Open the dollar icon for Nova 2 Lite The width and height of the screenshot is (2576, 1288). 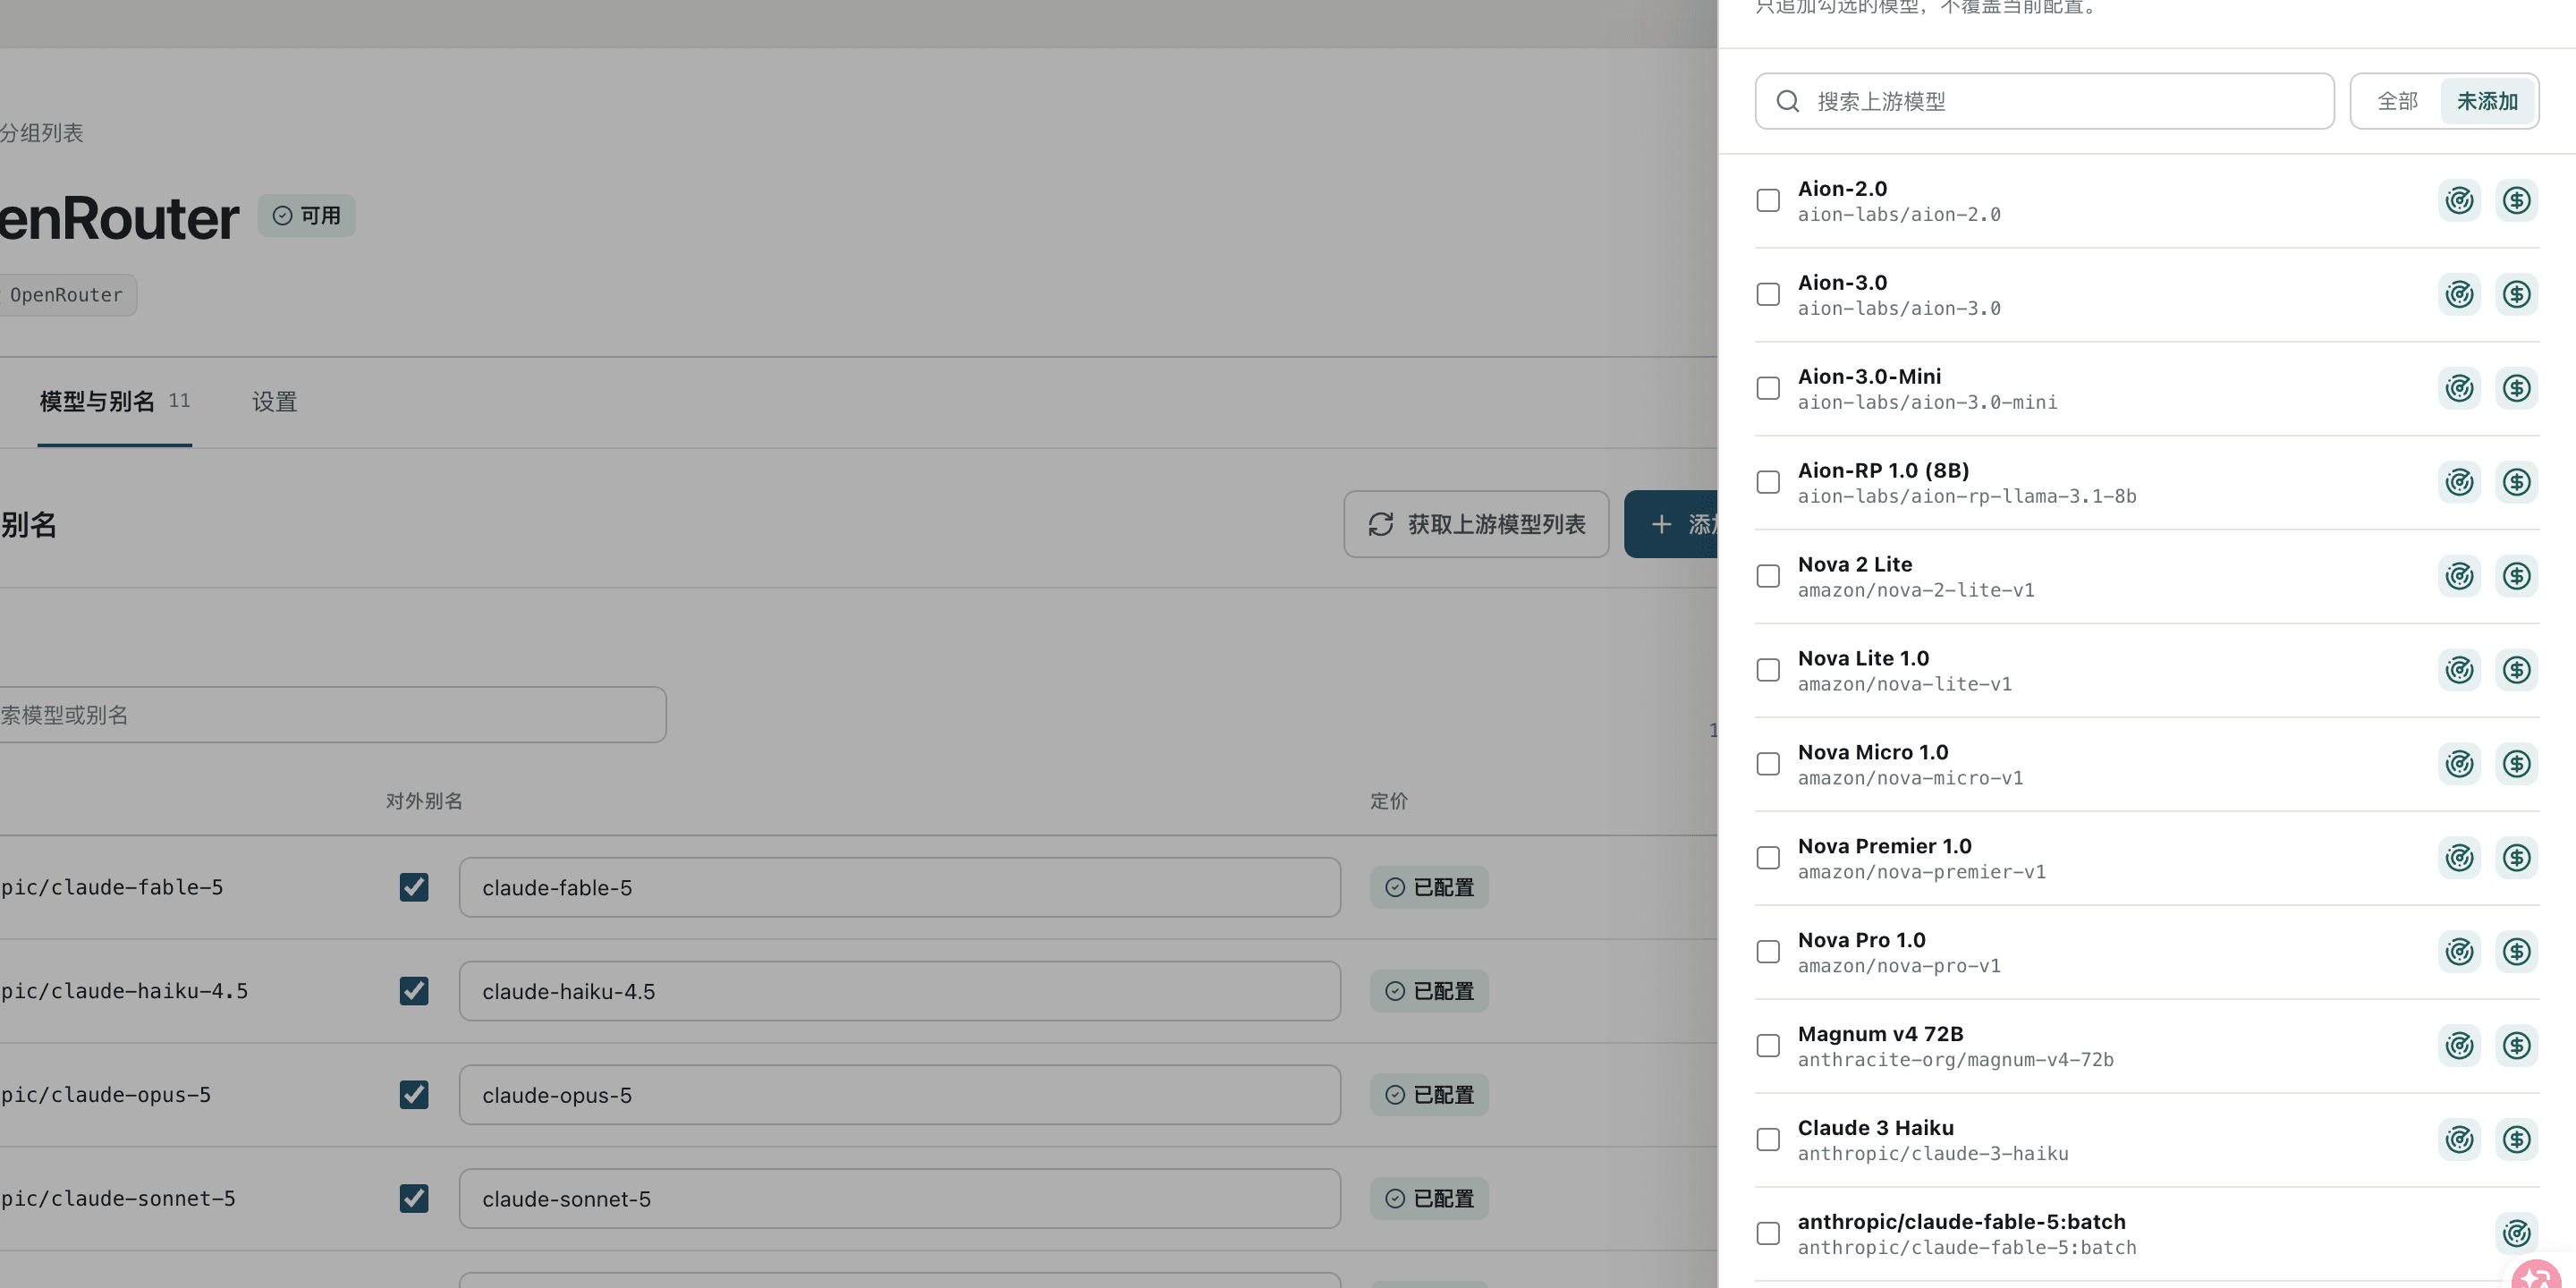[2516, 576]
